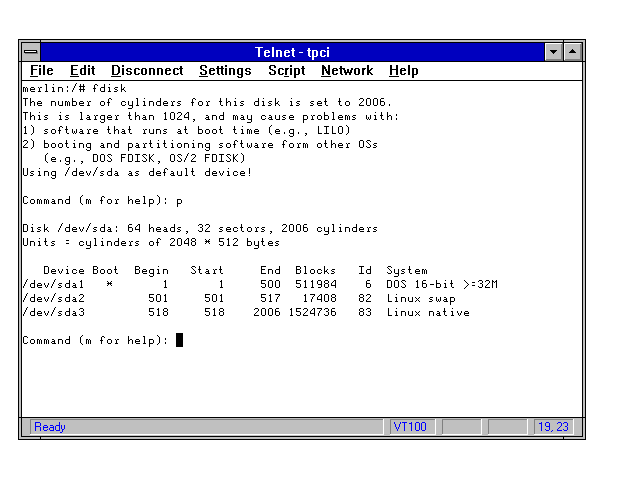Viewport: 640px width, 480px height.
Task: Open the File menu
Action: (x=42, y=71)
